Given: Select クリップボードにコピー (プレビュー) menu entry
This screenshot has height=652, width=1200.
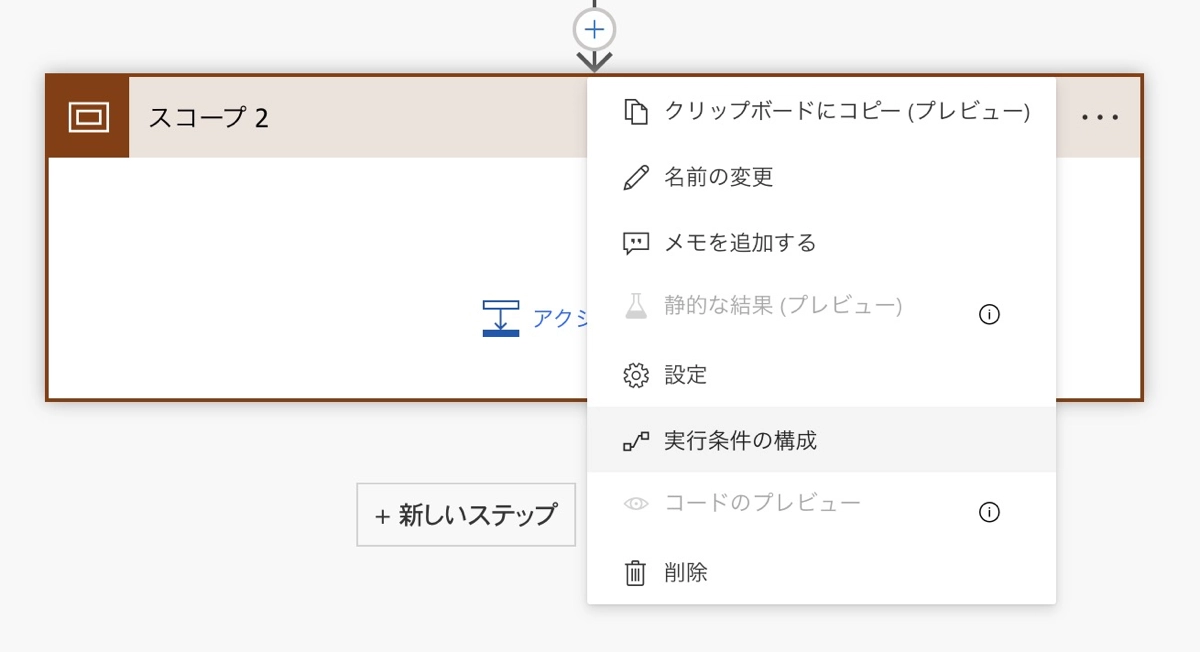Looking at the screenshot, I should coord(846,111).
